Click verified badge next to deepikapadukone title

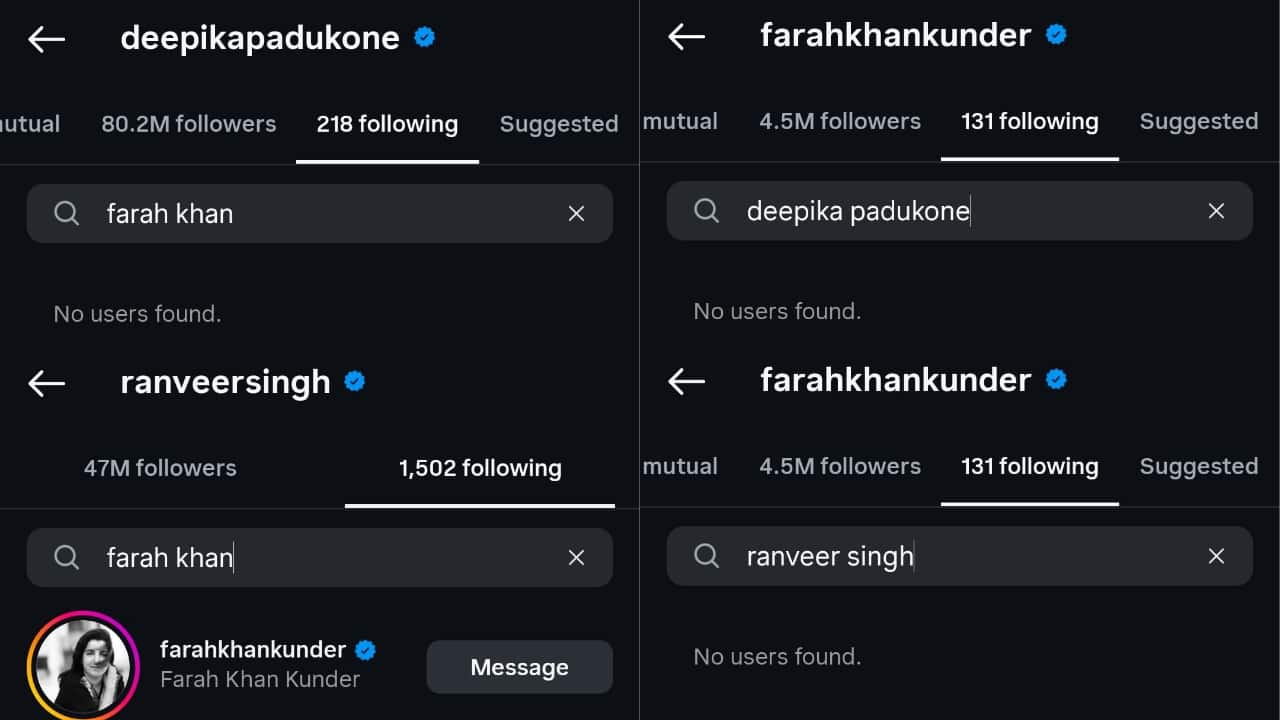(x=424, y=38)
